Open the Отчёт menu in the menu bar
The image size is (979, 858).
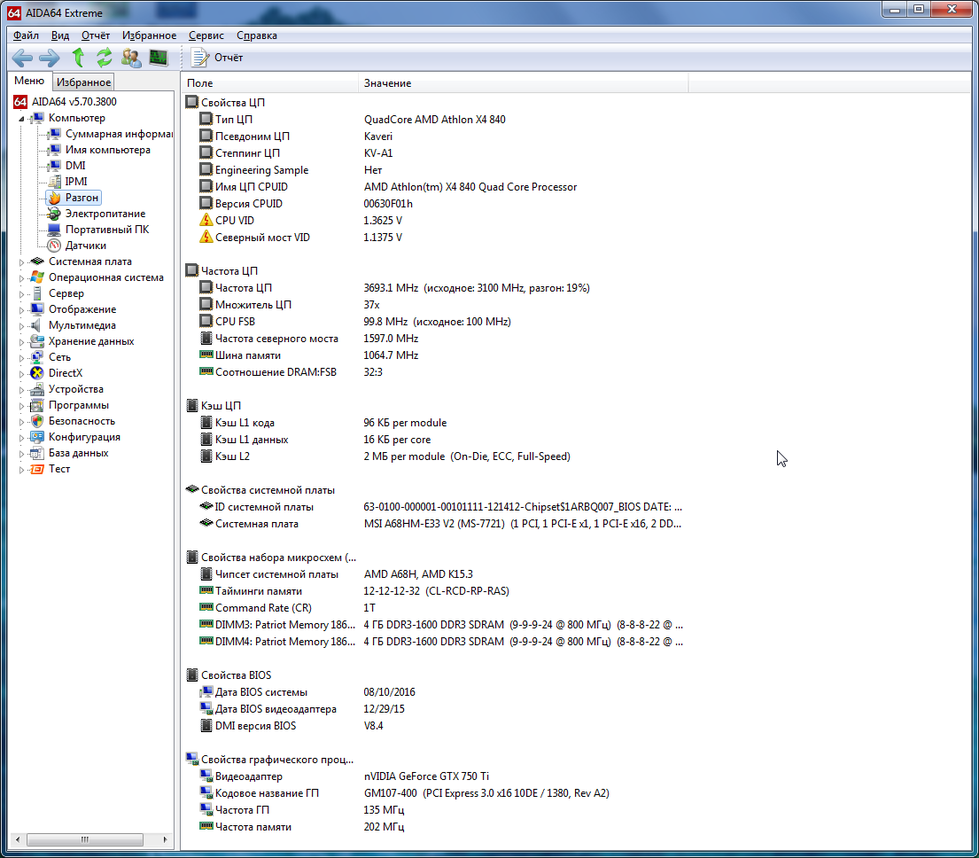point(96,36)
